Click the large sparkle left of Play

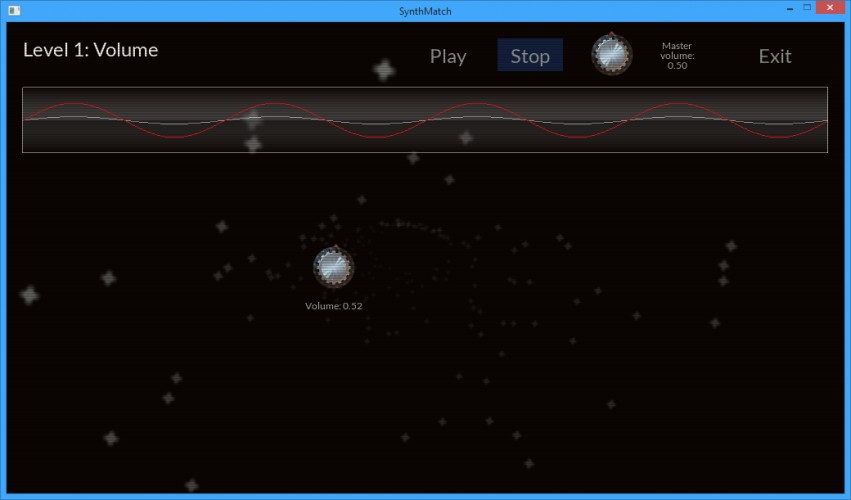tap(384, 70)
